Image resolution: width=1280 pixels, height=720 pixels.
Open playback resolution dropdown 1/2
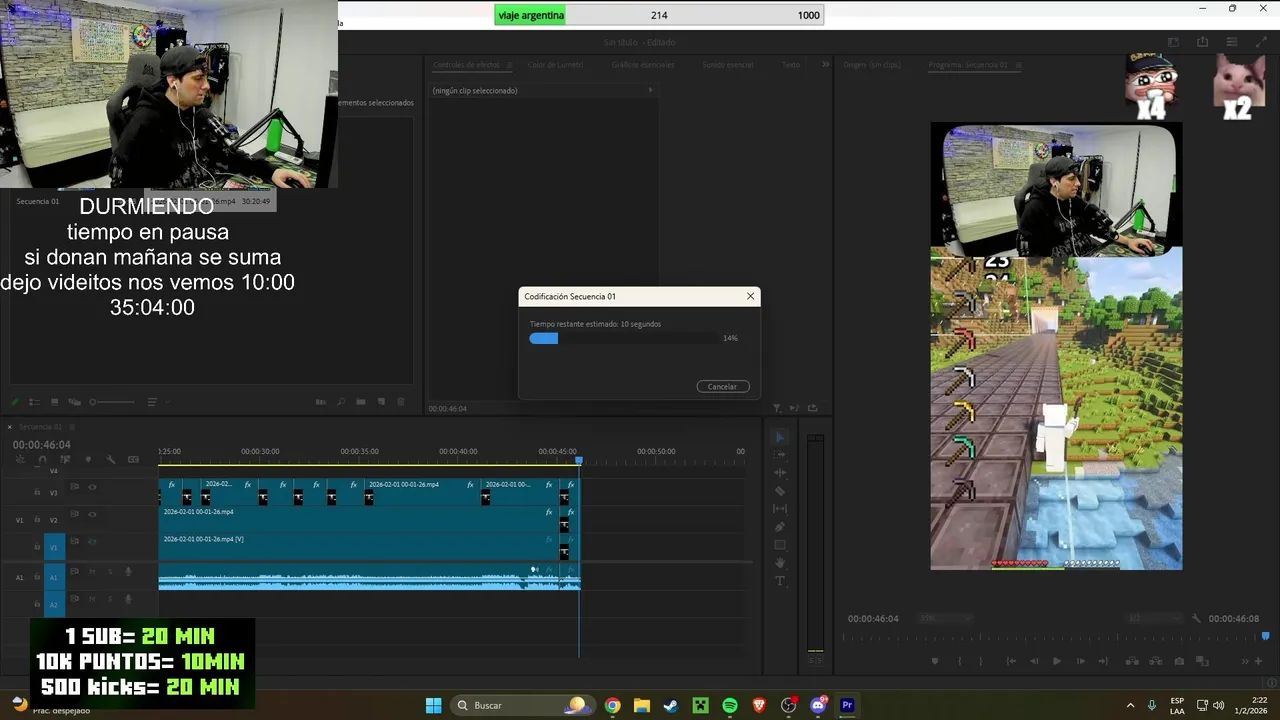coord(1153,618)
